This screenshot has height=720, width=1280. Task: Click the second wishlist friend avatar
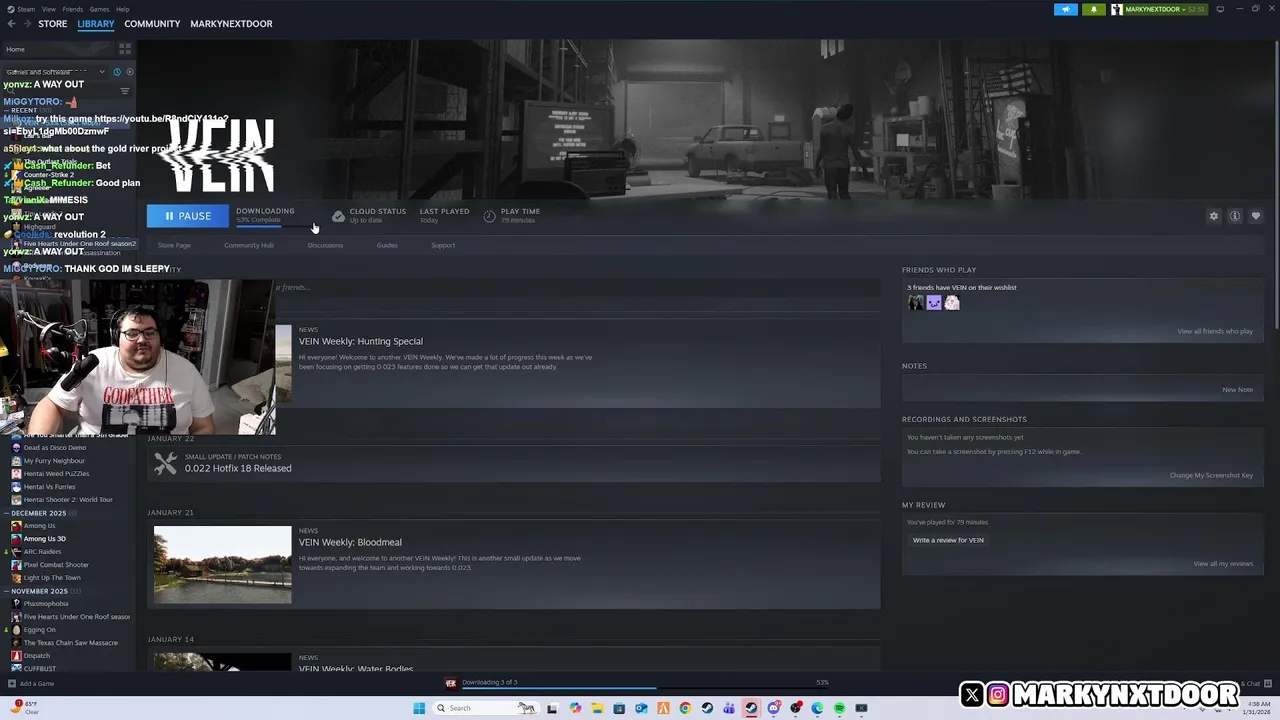pyautogui.click(x=934, y=302)
